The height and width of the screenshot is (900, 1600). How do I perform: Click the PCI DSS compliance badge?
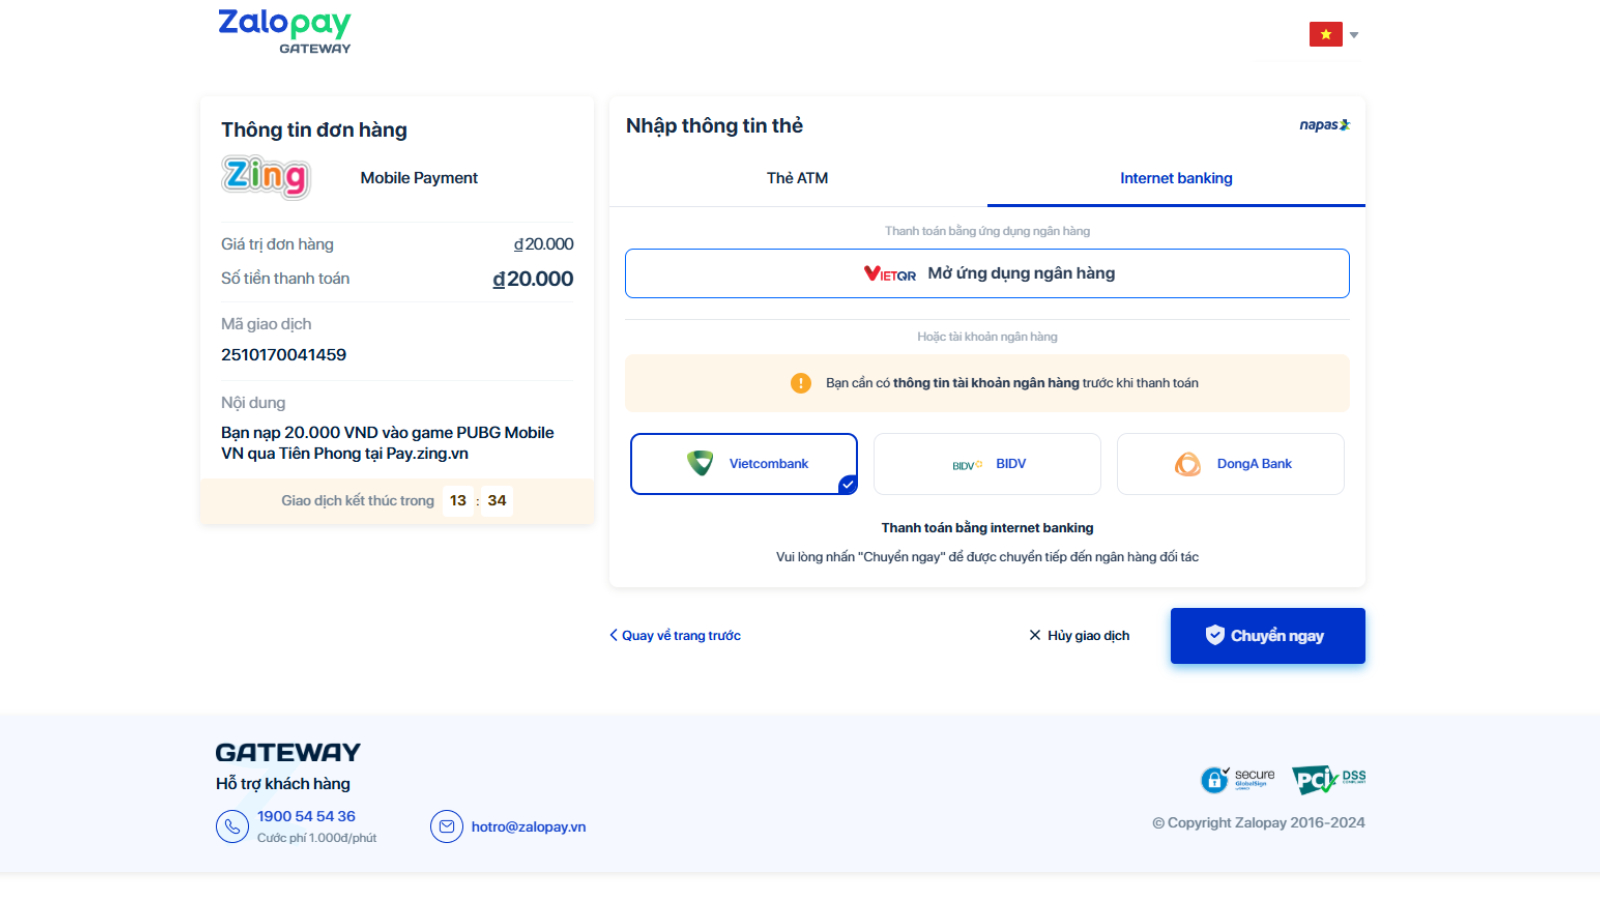[x=1328, y=779]
